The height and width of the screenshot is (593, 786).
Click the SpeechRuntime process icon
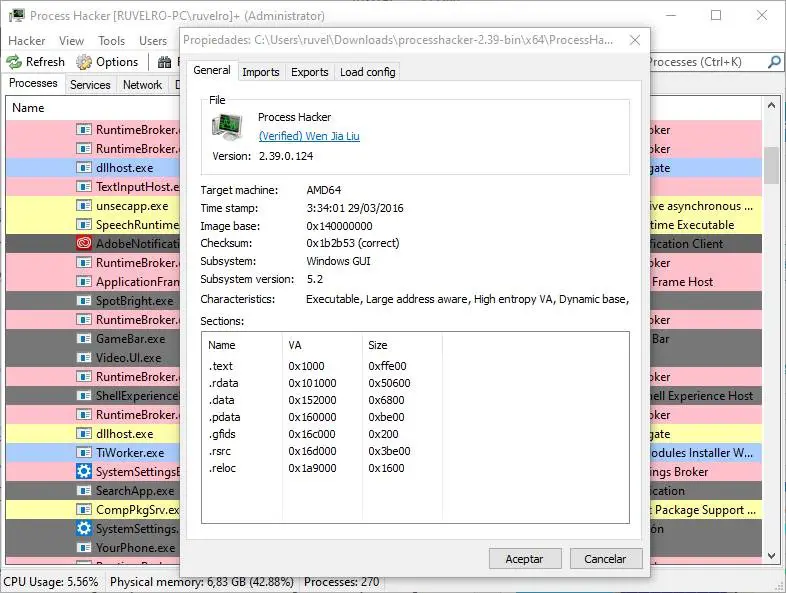[x=84, y=225]
